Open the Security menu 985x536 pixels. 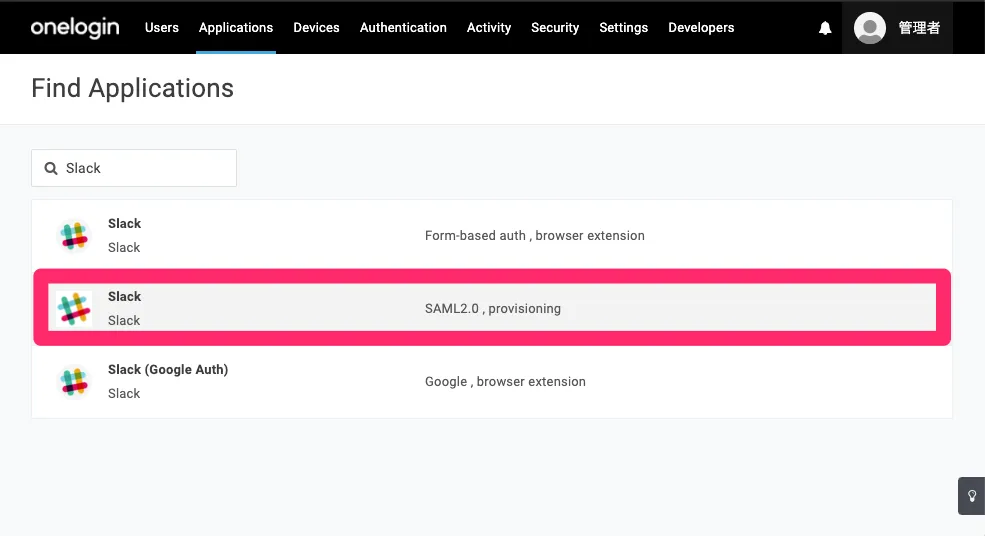point(555,27)
